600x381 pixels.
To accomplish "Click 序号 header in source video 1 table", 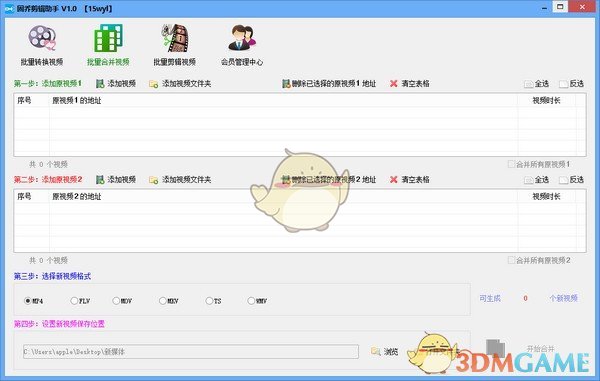I will pyautogui.click(x=24, y=101).
